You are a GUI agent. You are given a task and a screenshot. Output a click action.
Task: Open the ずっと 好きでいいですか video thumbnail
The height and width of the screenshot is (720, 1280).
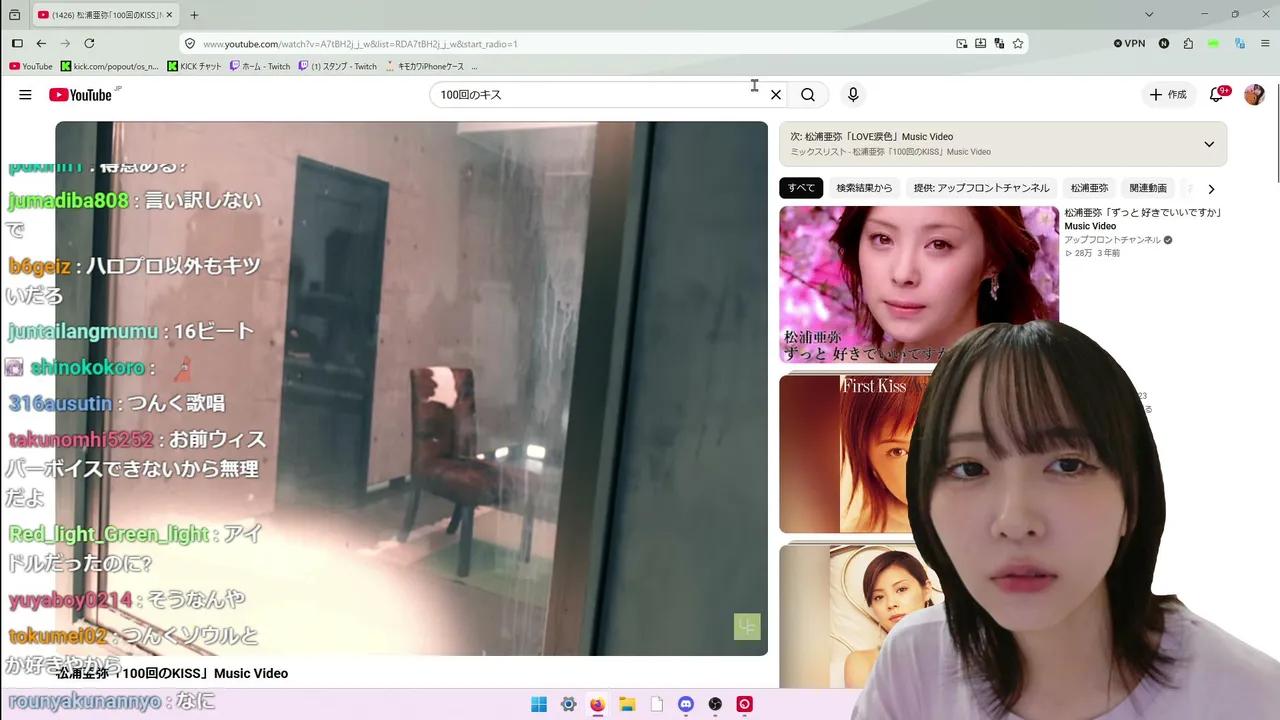point(919,284)
